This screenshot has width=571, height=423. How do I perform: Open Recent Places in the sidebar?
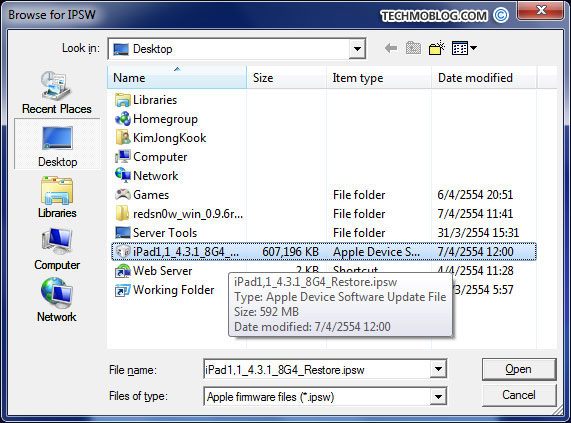point(56,93)
